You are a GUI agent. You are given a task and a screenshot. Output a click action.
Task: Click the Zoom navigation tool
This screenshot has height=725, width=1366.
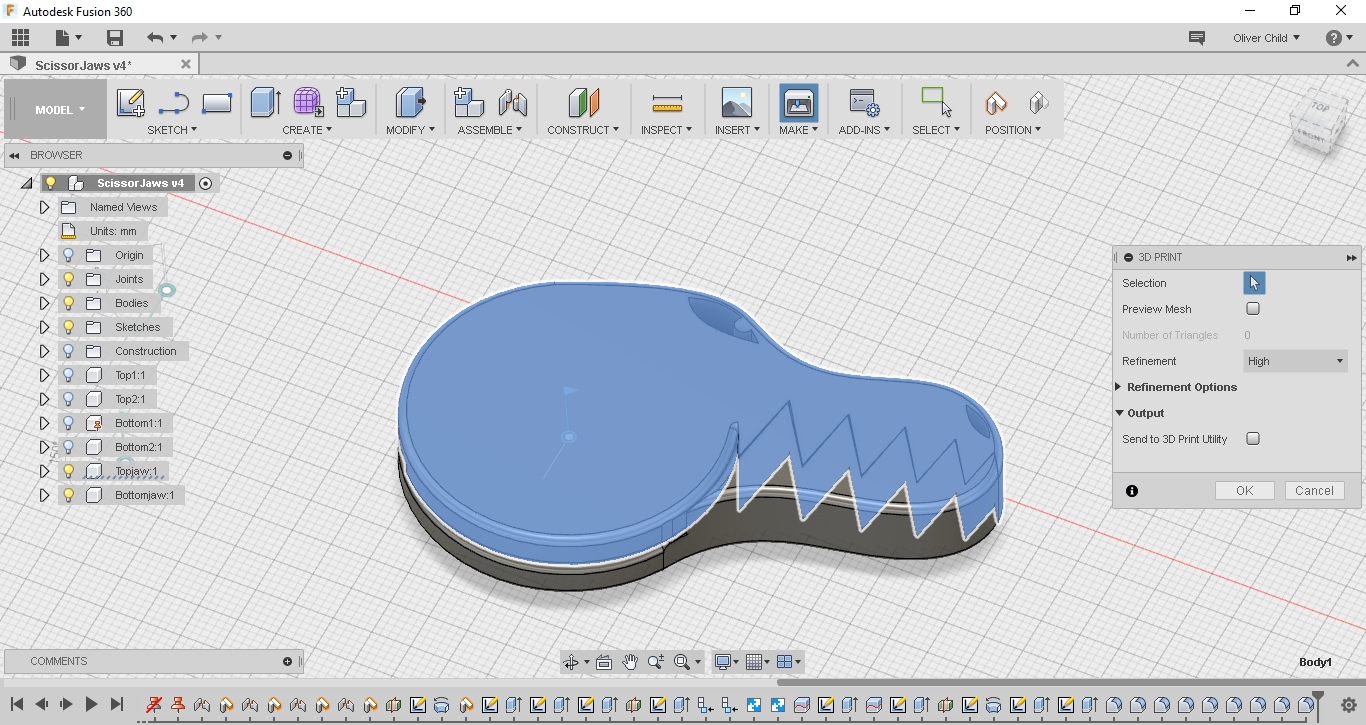point(656,662)
